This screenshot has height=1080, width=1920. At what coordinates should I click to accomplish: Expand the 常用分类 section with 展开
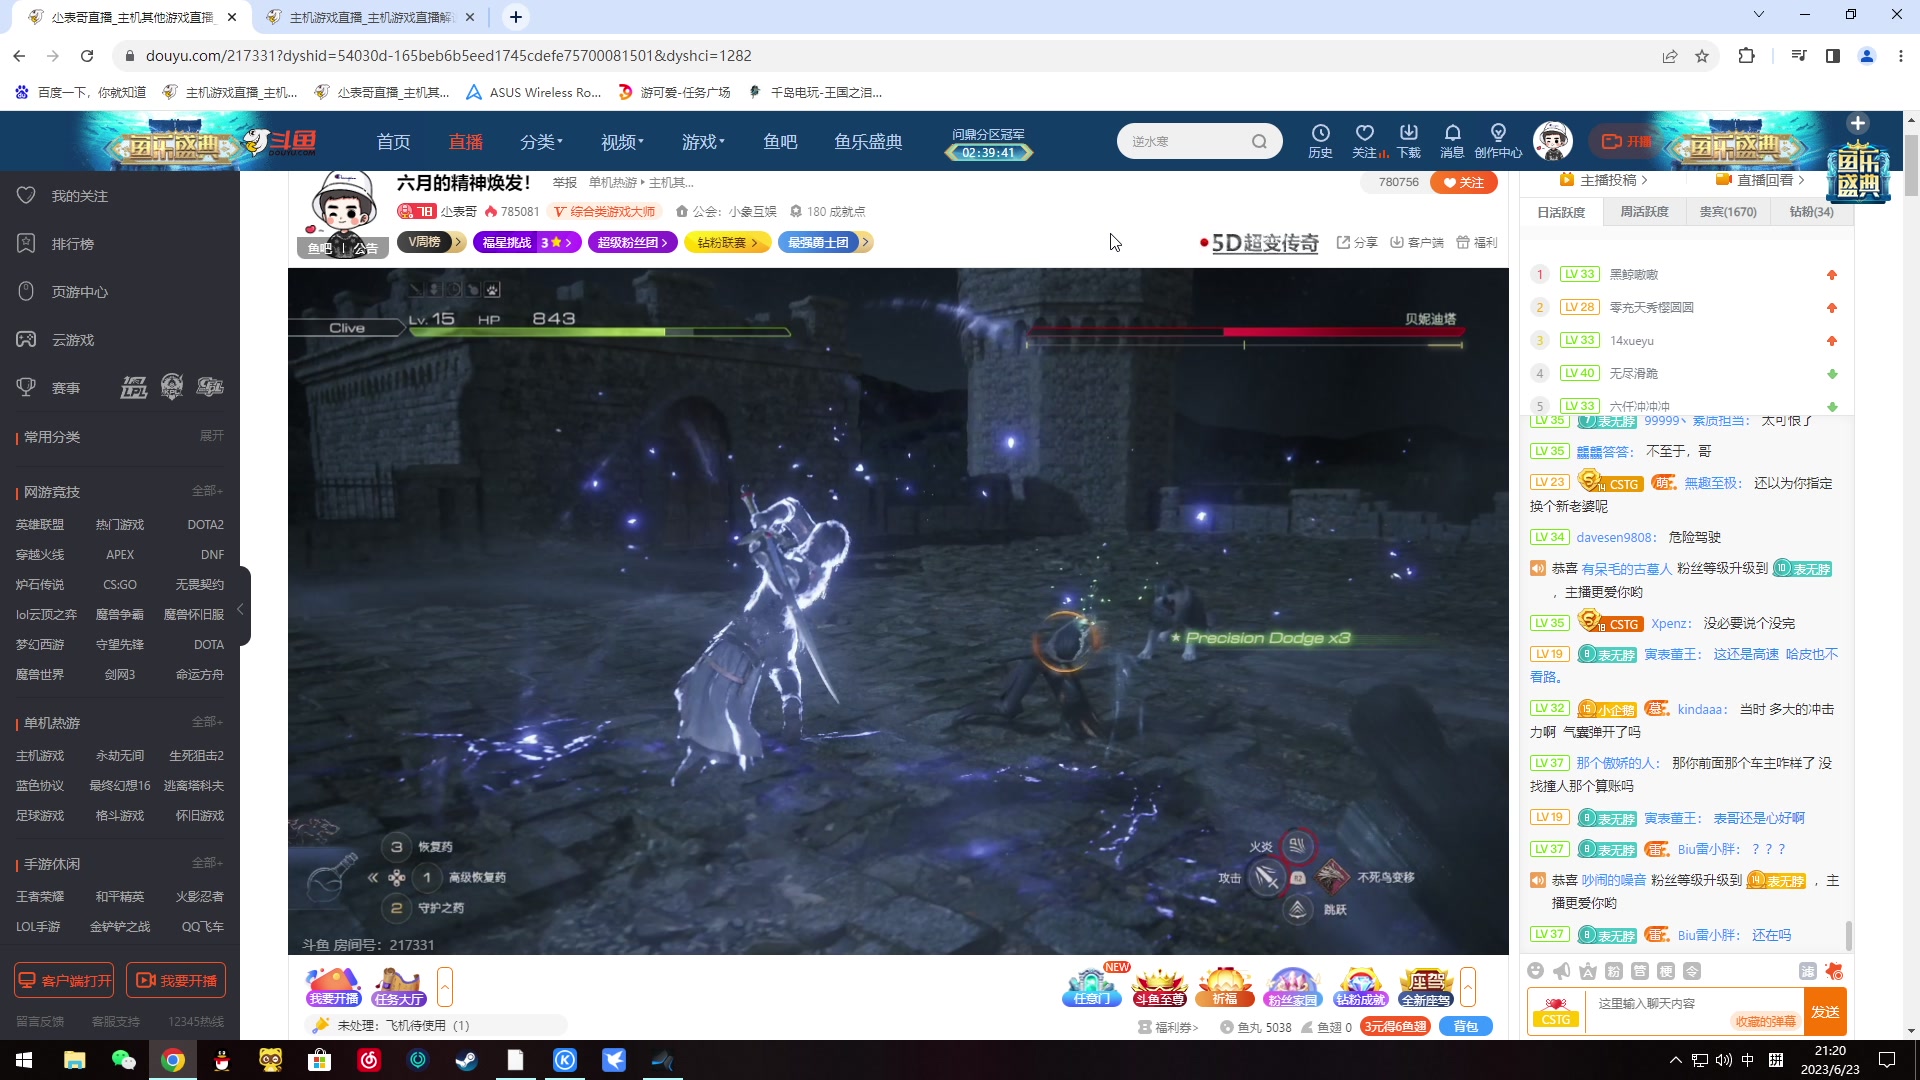[x=212, y=436]
